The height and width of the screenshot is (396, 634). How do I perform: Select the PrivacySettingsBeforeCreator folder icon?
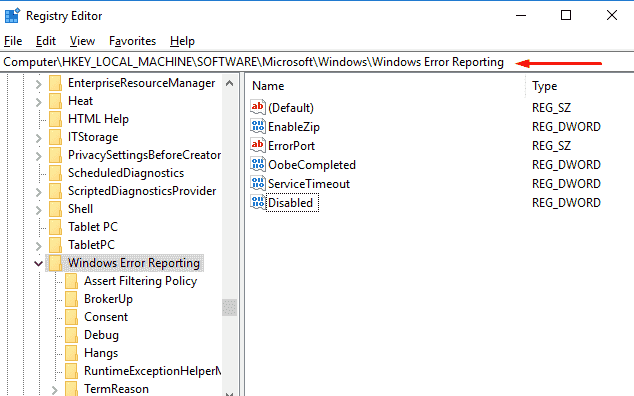click(55, 155)
